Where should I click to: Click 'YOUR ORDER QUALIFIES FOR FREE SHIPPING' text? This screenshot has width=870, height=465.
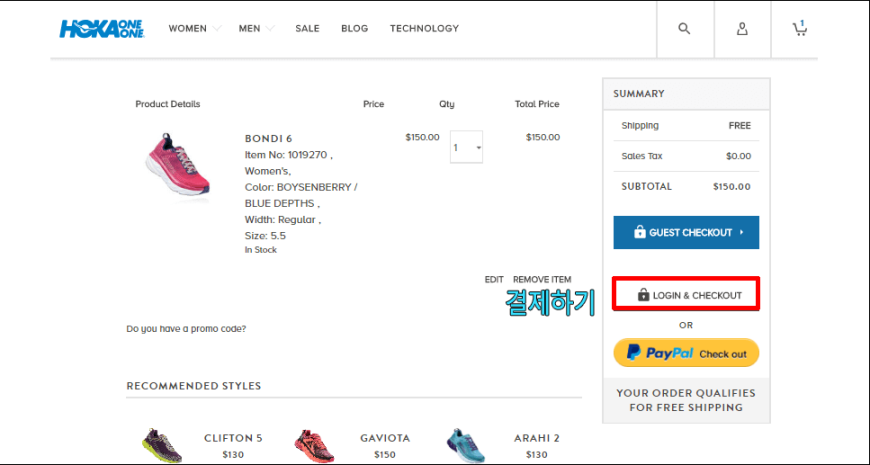(x=686, y=400)
